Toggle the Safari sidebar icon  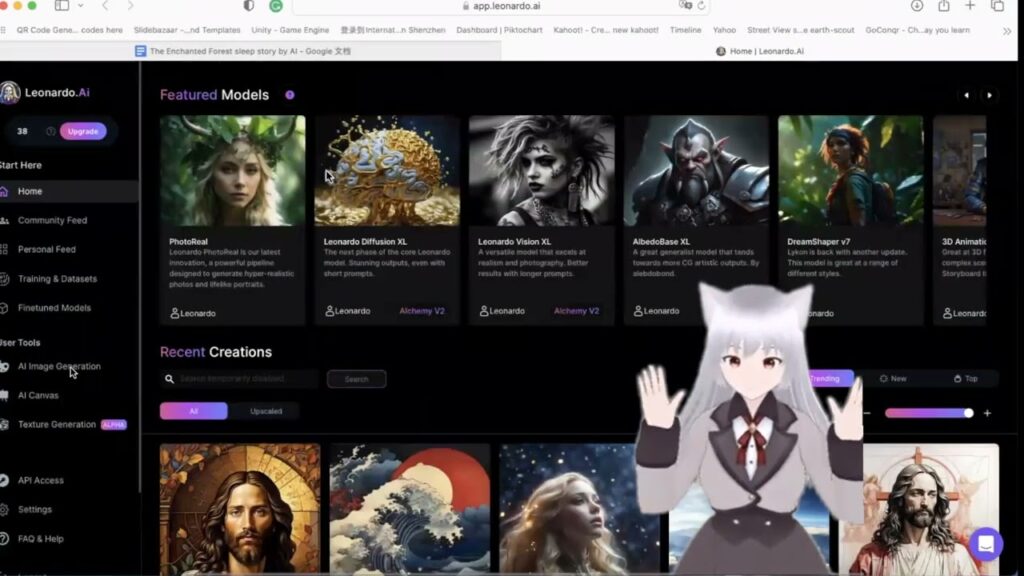[x=62, y=5]
